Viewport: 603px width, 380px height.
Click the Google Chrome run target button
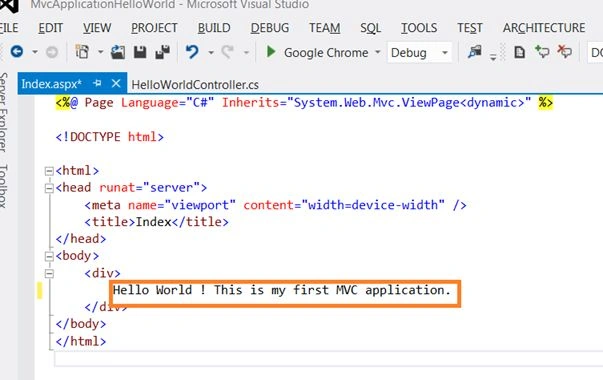tap(326, 52)
